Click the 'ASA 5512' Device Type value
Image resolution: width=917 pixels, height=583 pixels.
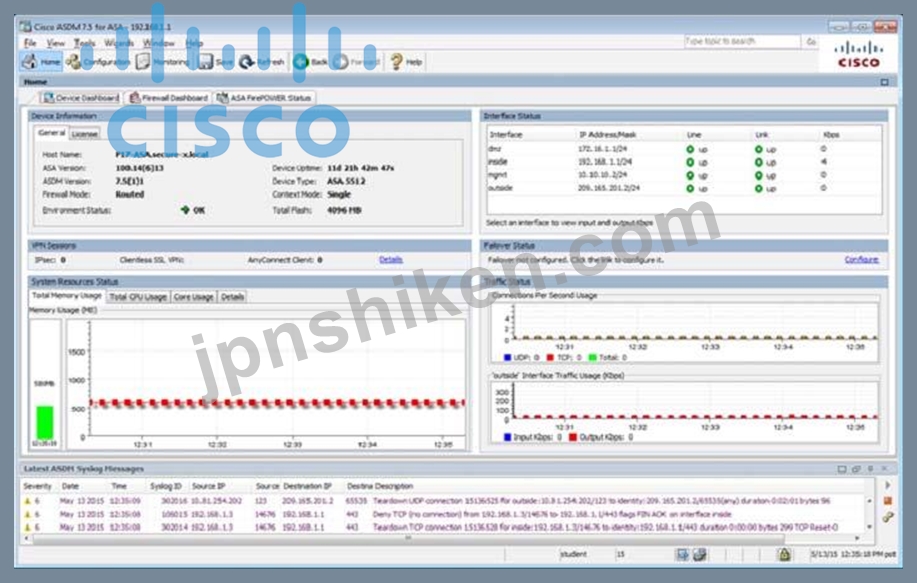(346, 181)
